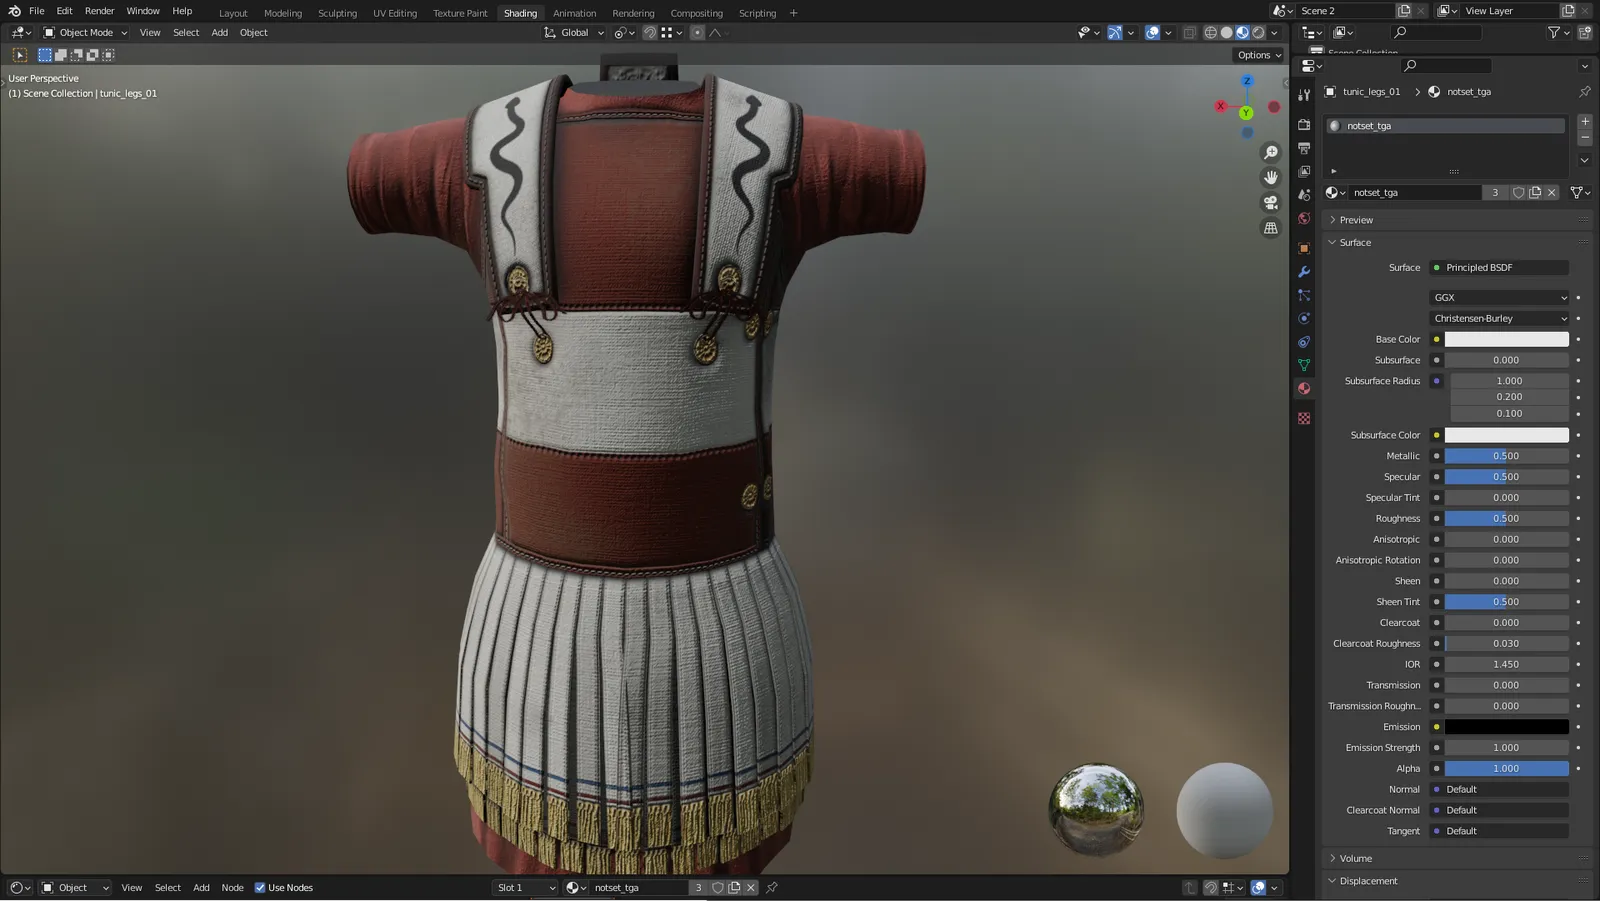
Task: Open the black Emission color swatch
Action: [1506, 727]
